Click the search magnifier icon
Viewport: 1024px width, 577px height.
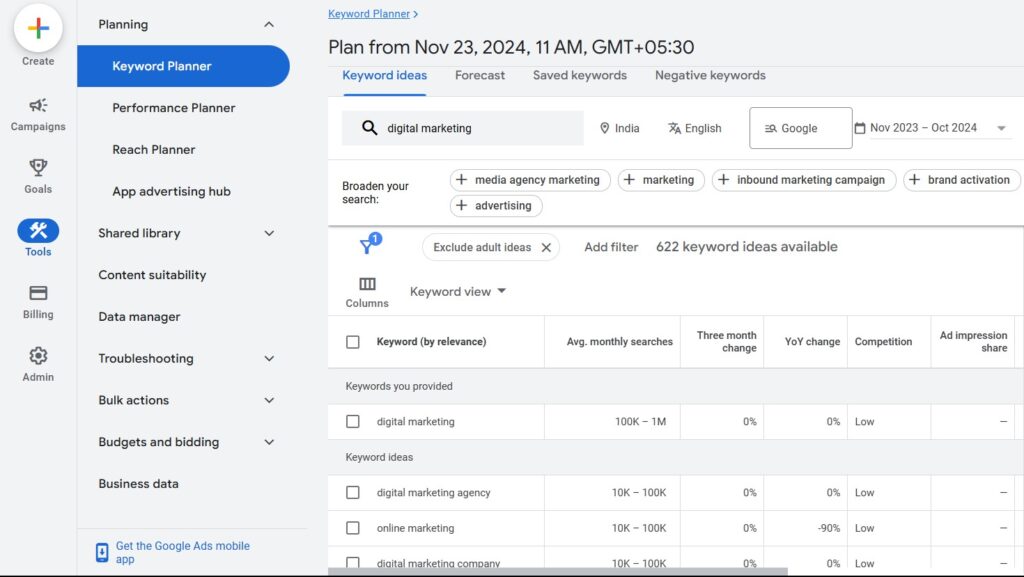[x=370, y=128]
